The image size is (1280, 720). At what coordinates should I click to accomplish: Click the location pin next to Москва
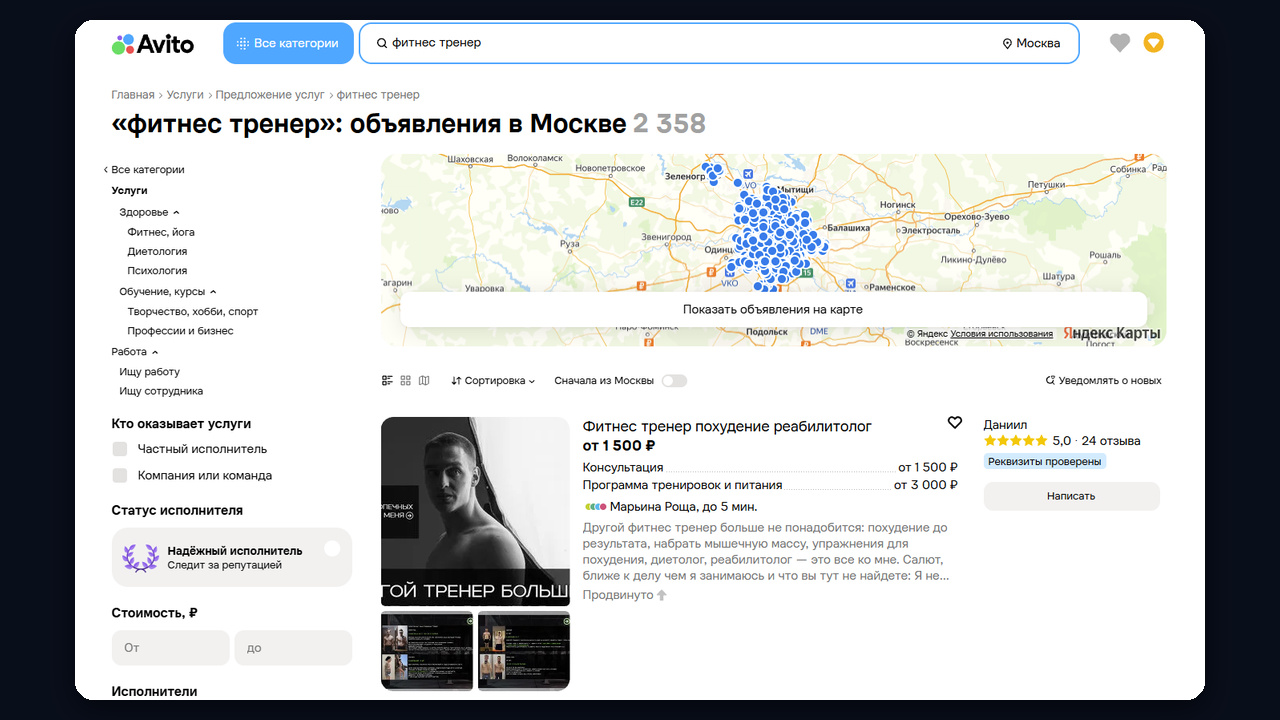[1007, 44]
